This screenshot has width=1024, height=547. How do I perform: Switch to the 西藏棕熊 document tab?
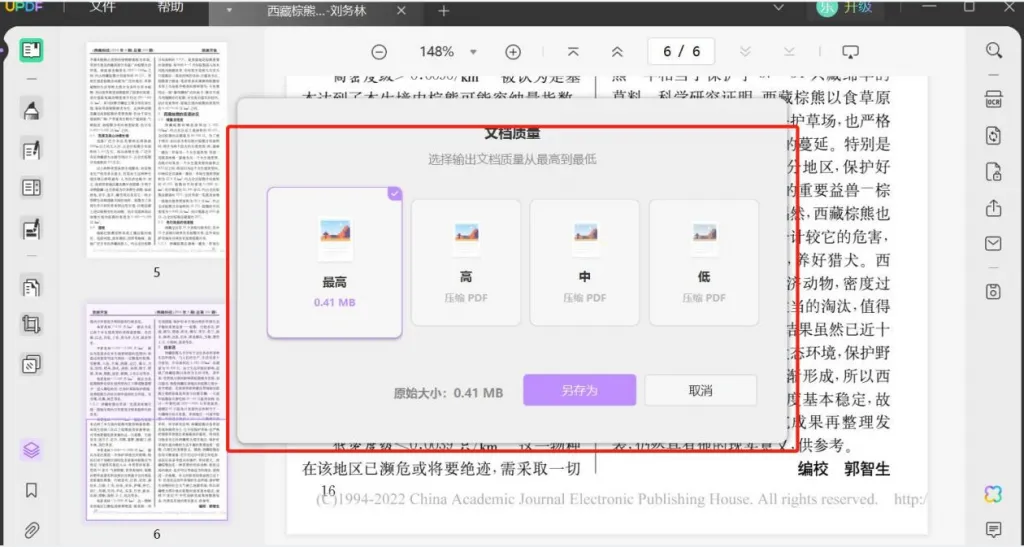click(317, 11)
